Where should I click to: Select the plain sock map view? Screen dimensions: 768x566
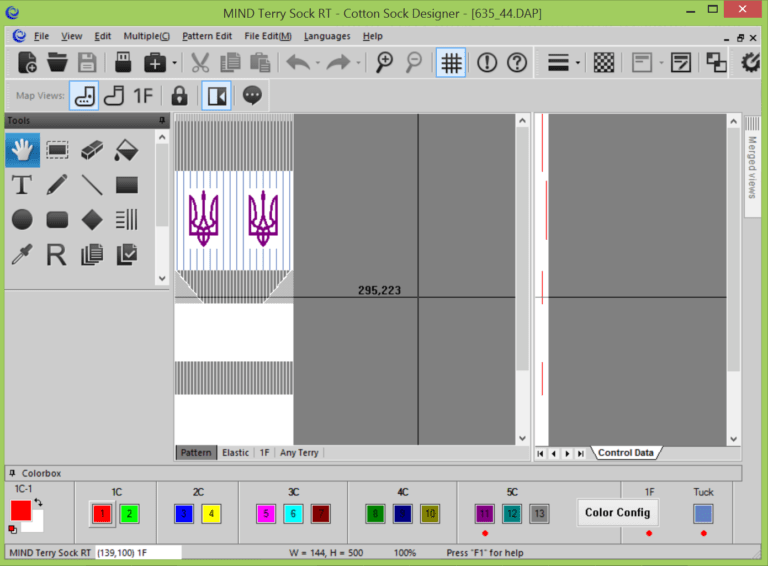pos(114,96)
